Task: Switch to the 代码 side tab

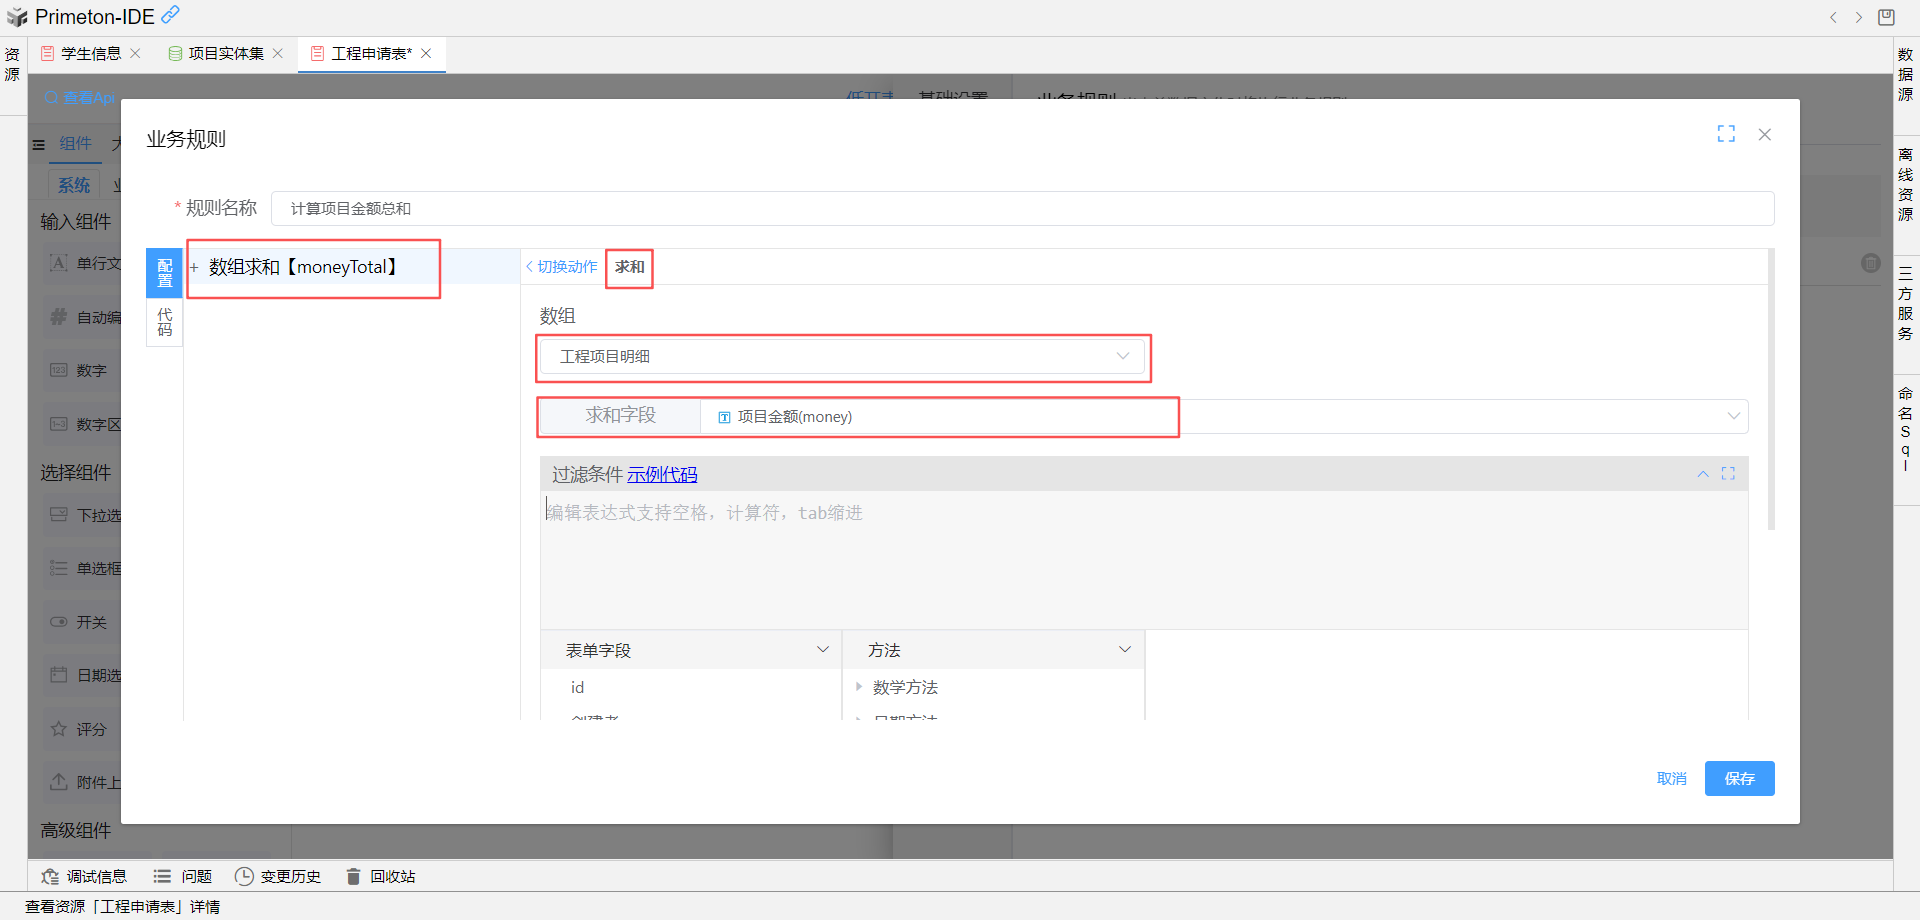Action: (165, 322)
